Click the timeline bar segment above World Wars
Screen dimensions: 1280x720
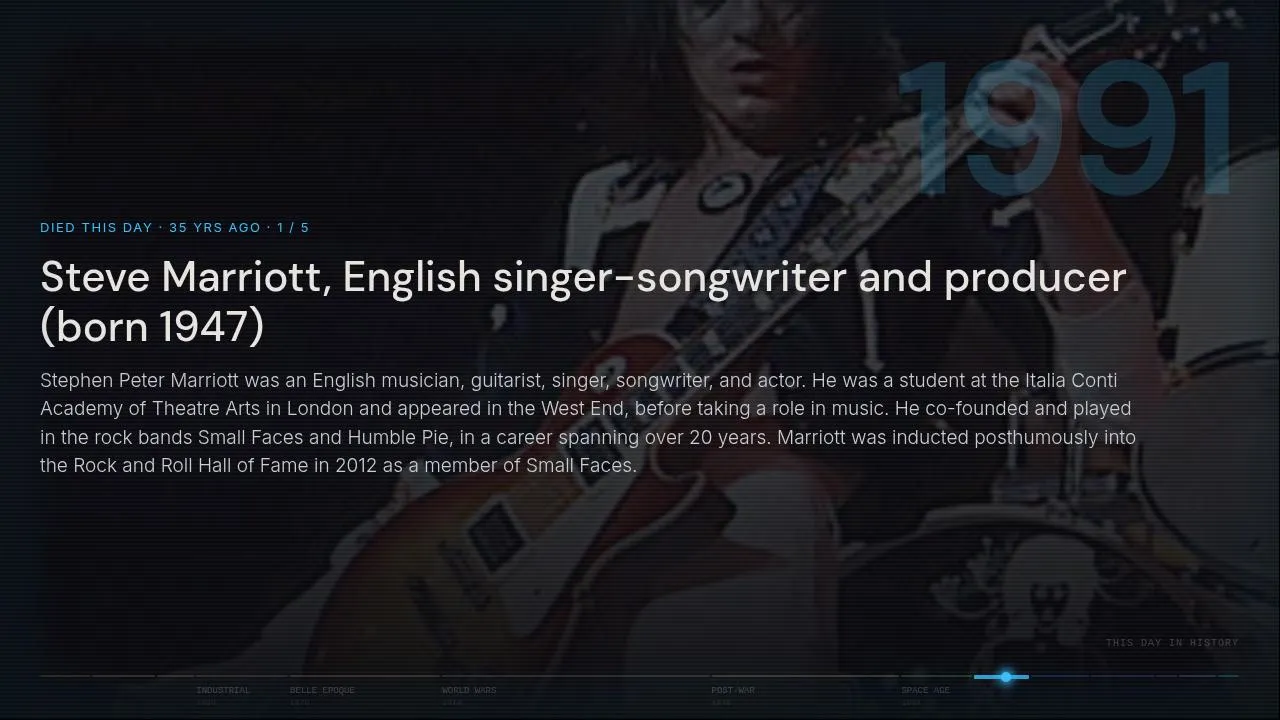(x=576, y=676)
